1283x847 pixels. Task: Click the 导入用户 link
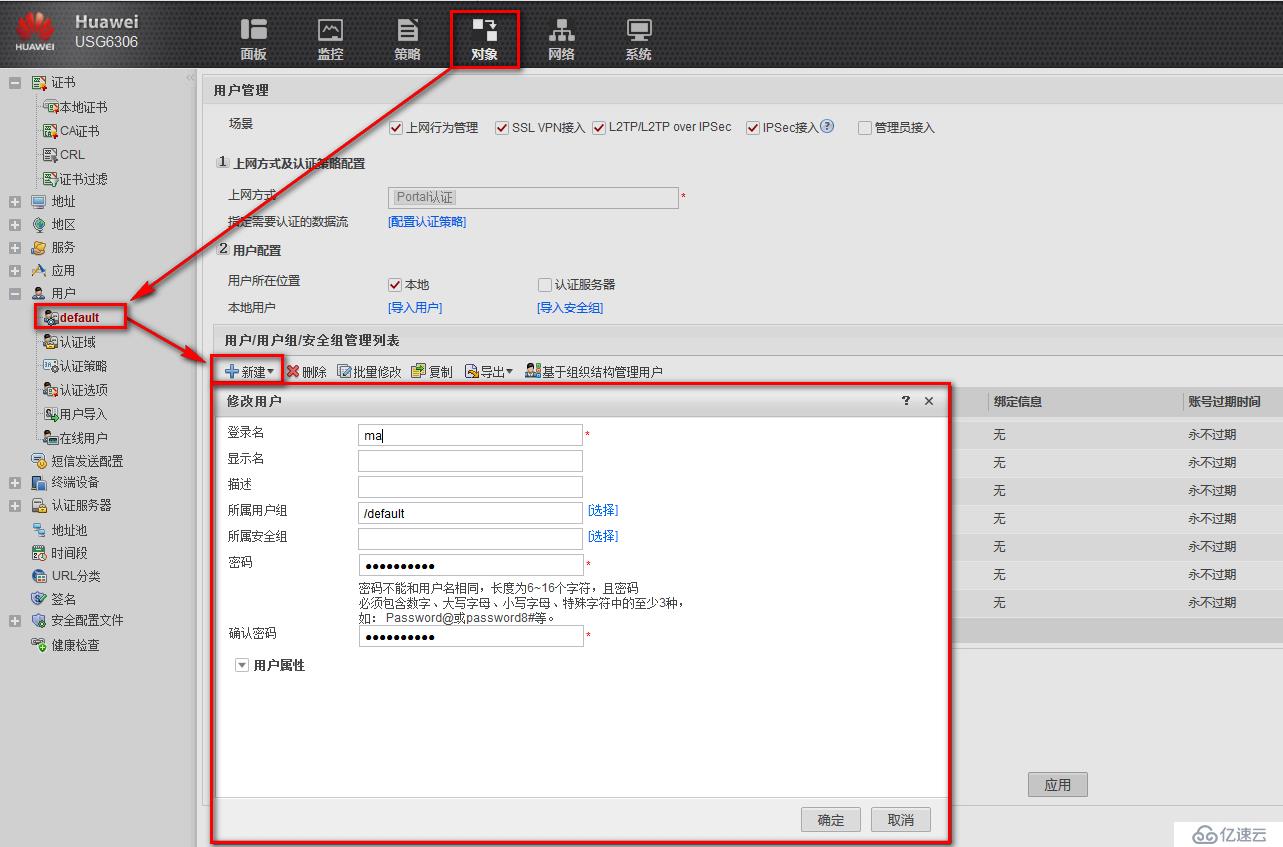(415, 308)
